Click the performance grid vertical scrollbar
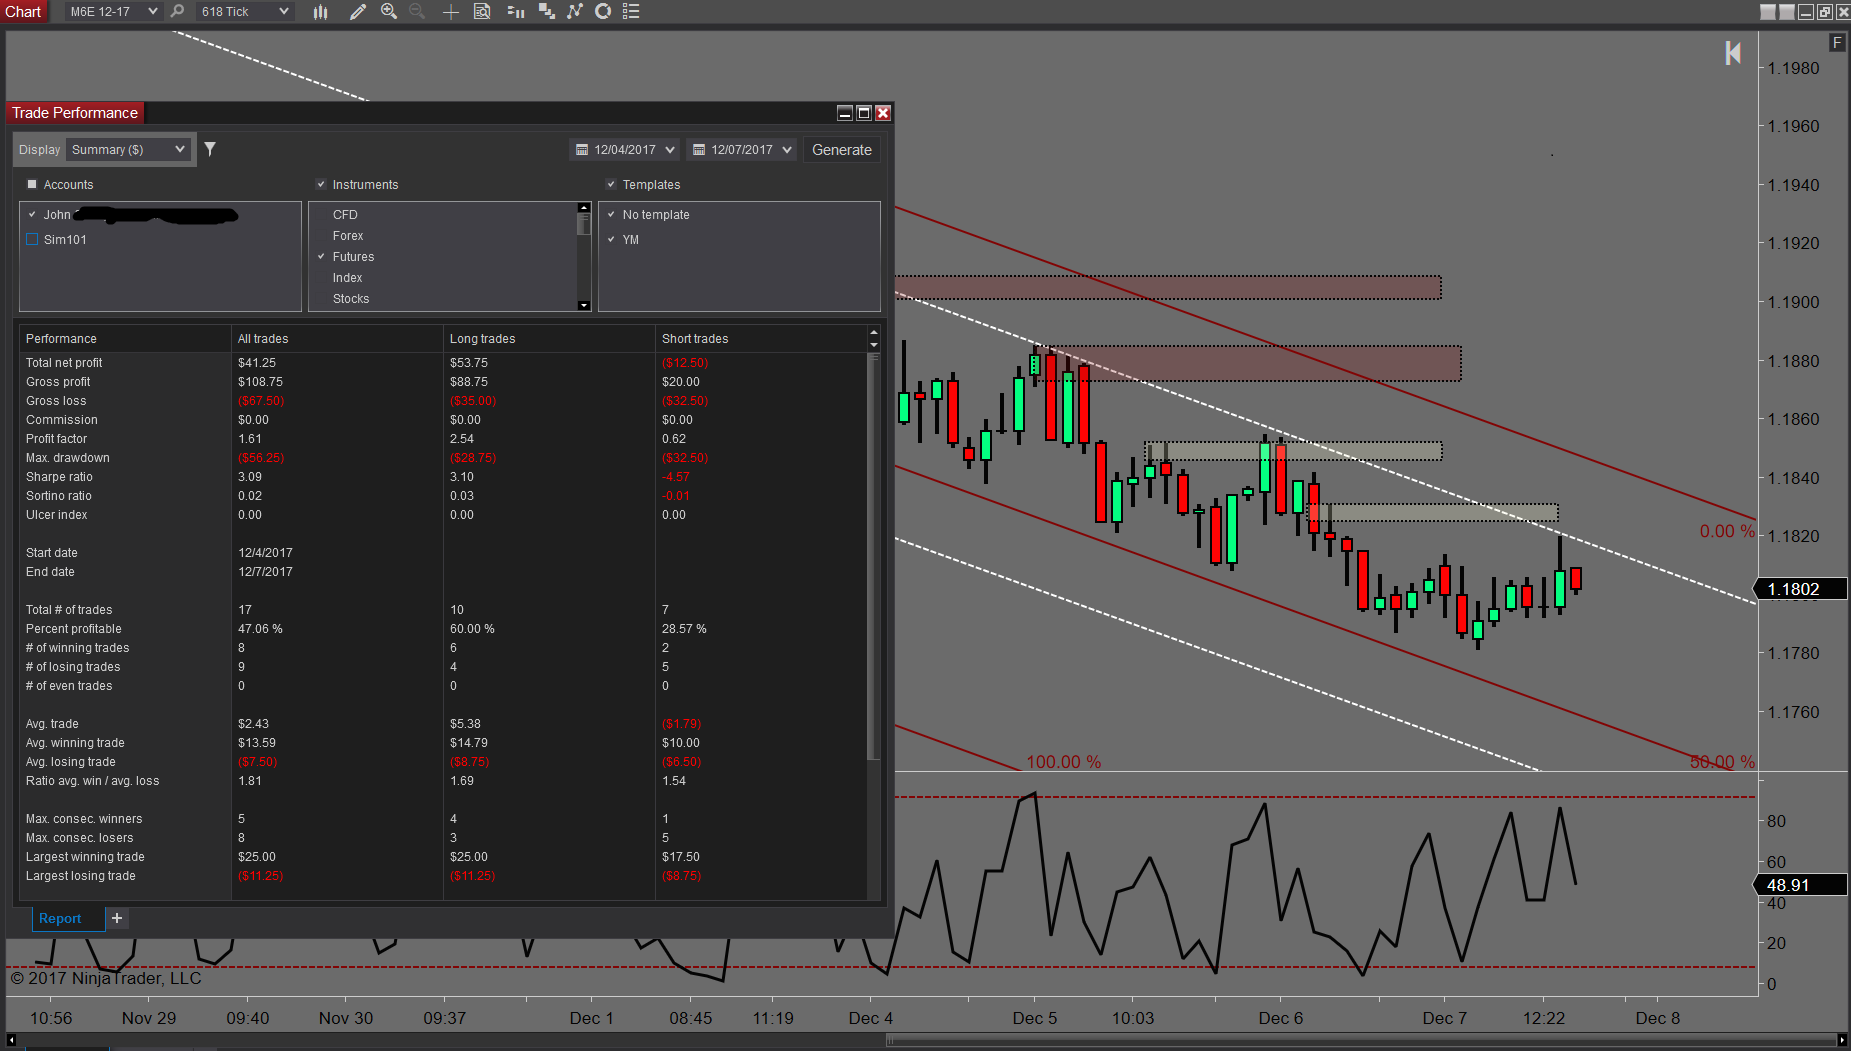This screenshot has width=1851, height=1051. 874,556
